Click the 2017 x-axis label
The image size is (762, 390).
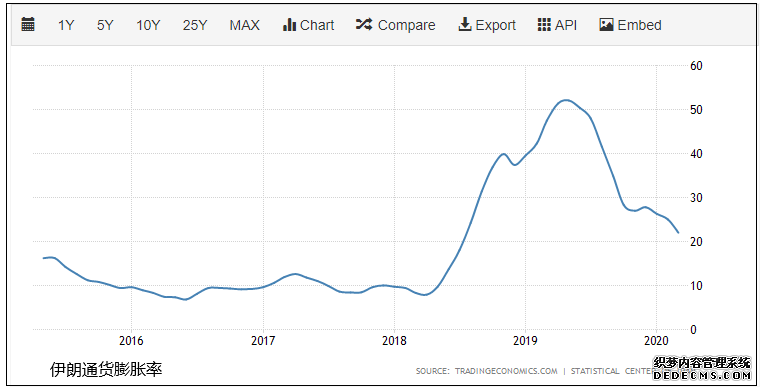263,341
